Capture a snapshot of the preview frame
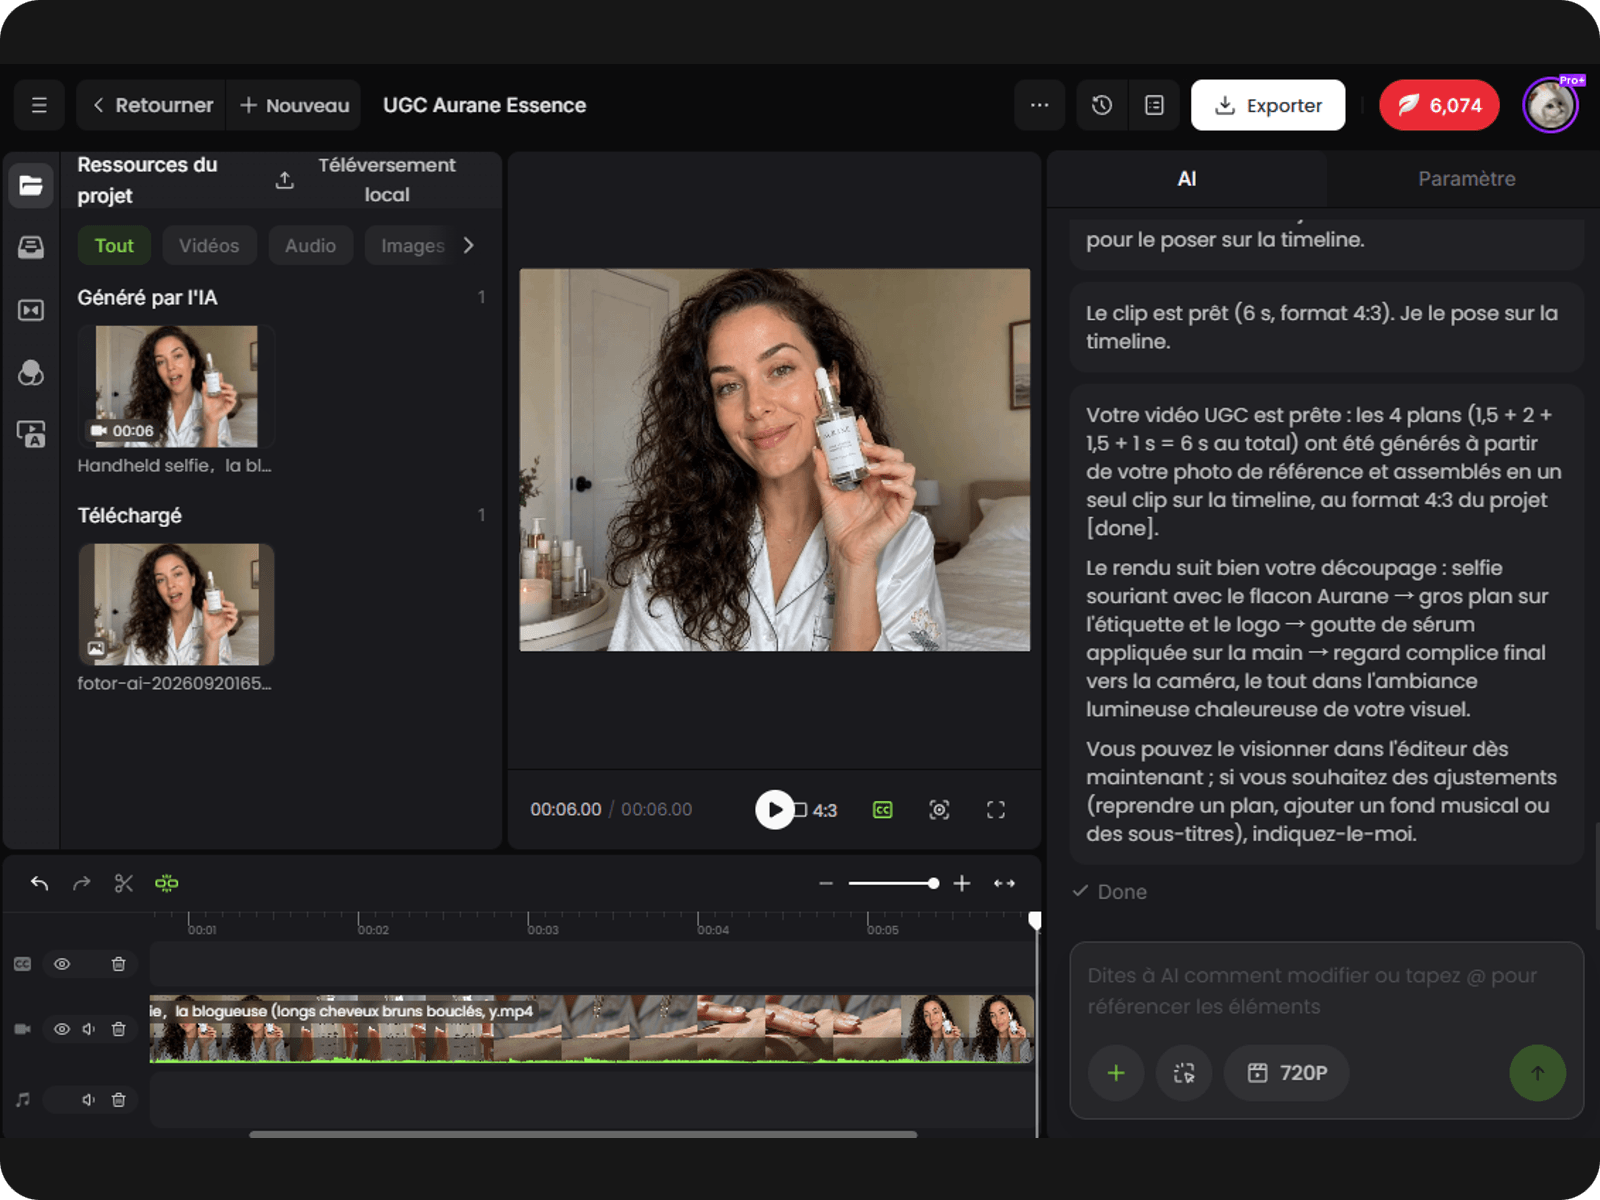Image resolution: width=1600 pixels, height=1200 pixels. click(939, 810)
